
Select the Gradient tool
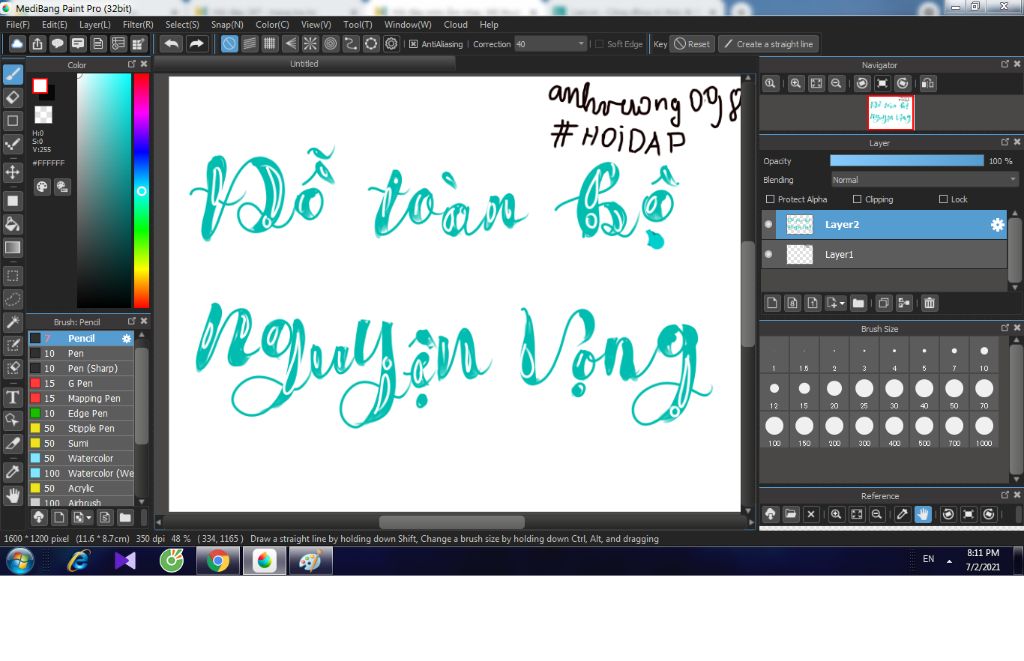click(x=12, y=248)
